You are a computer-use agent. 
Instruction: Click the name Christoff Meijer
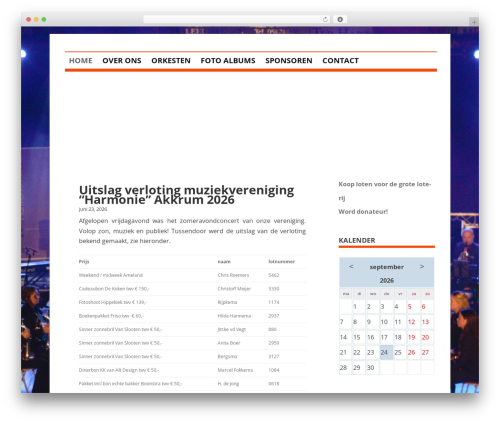(x=234, y=289)
